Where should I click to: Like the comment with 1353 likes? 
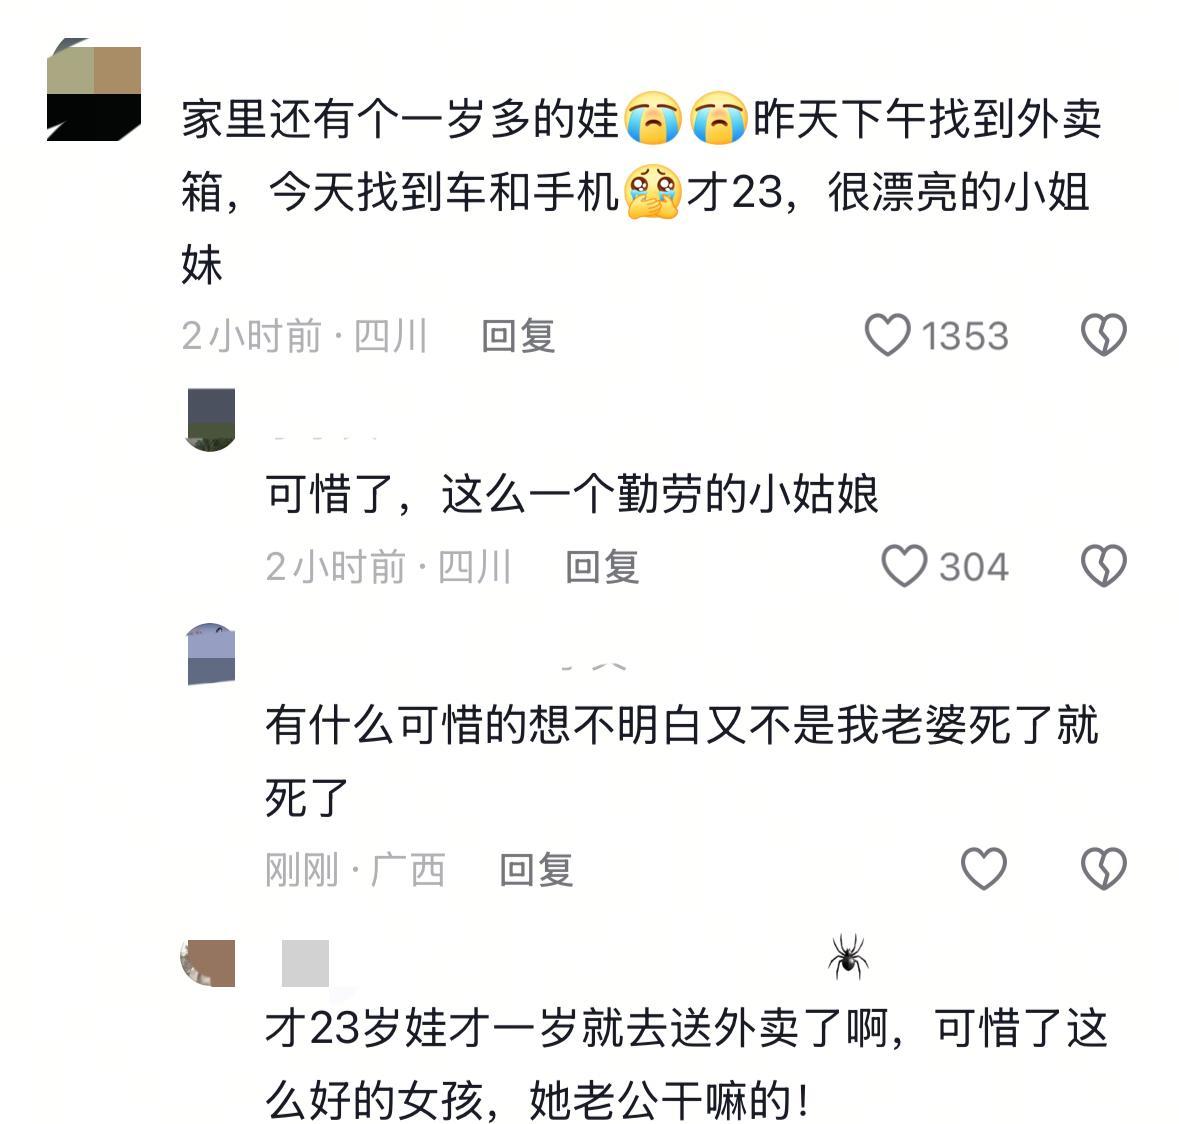(887, 335)
